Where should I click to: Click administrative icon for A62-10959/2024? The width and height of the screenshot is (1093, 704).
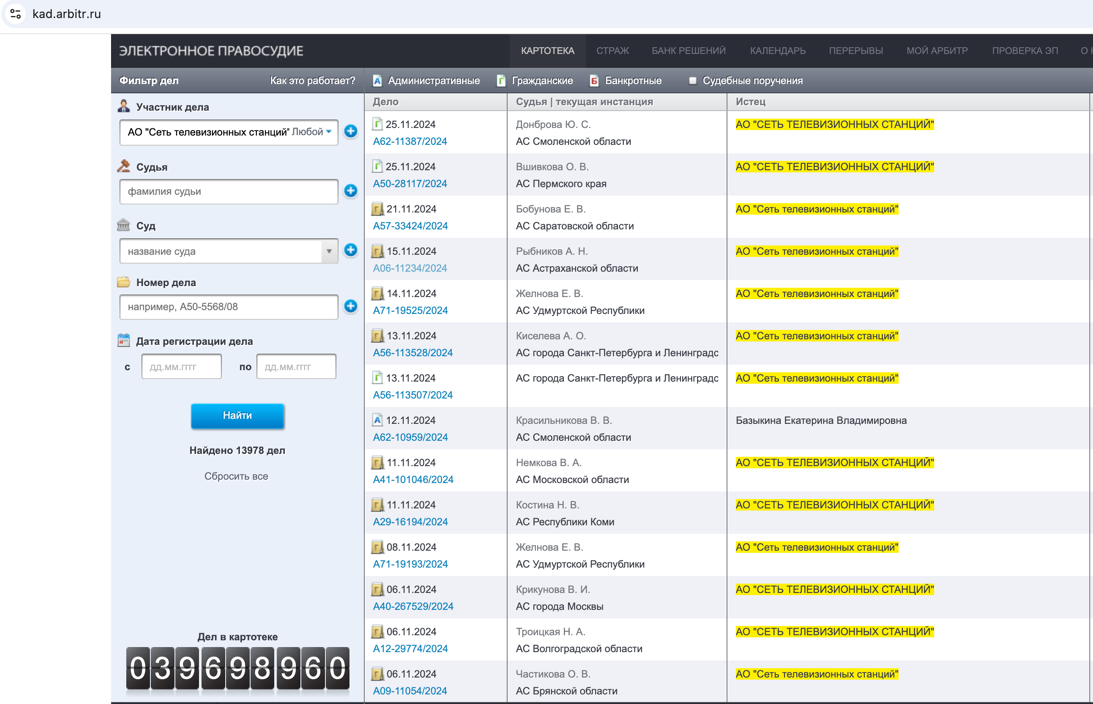coord(377,420)
